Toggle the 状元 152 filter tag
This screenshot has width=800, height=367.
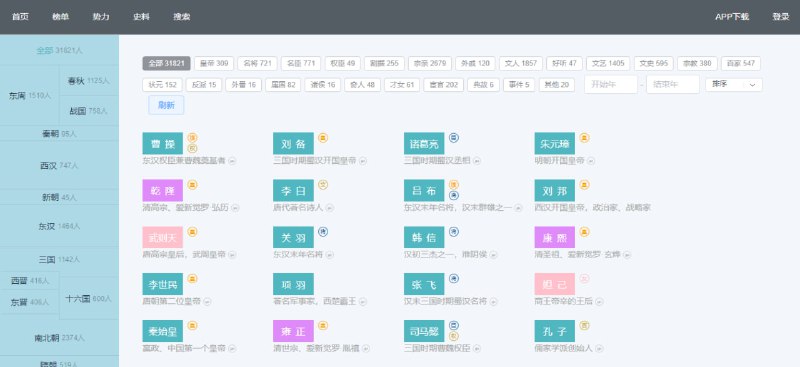click(162, 85)
